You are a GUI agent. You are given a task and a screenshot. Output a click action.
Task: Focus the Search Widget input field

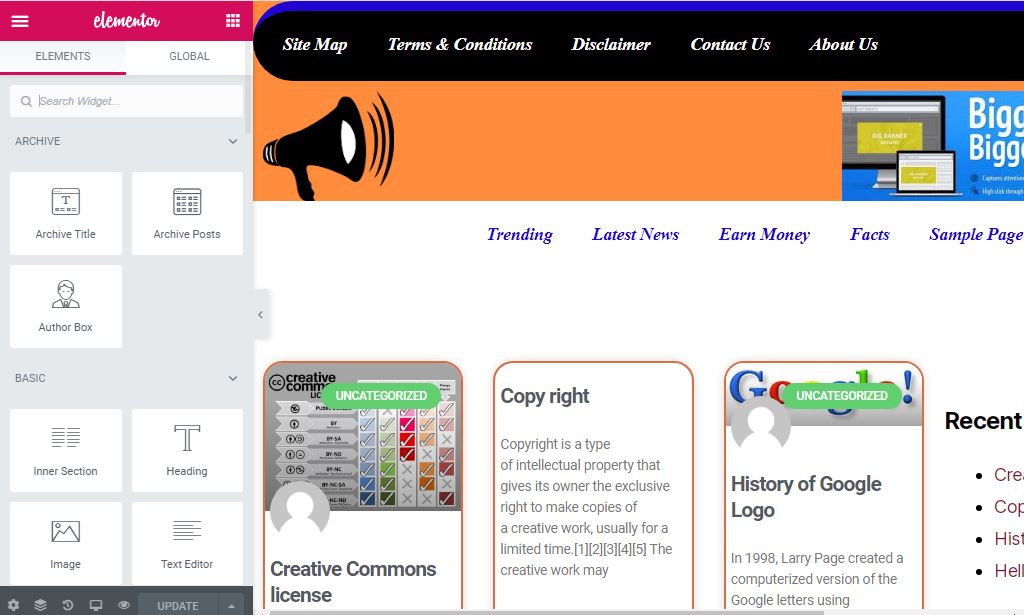click(x=126, y=101)
